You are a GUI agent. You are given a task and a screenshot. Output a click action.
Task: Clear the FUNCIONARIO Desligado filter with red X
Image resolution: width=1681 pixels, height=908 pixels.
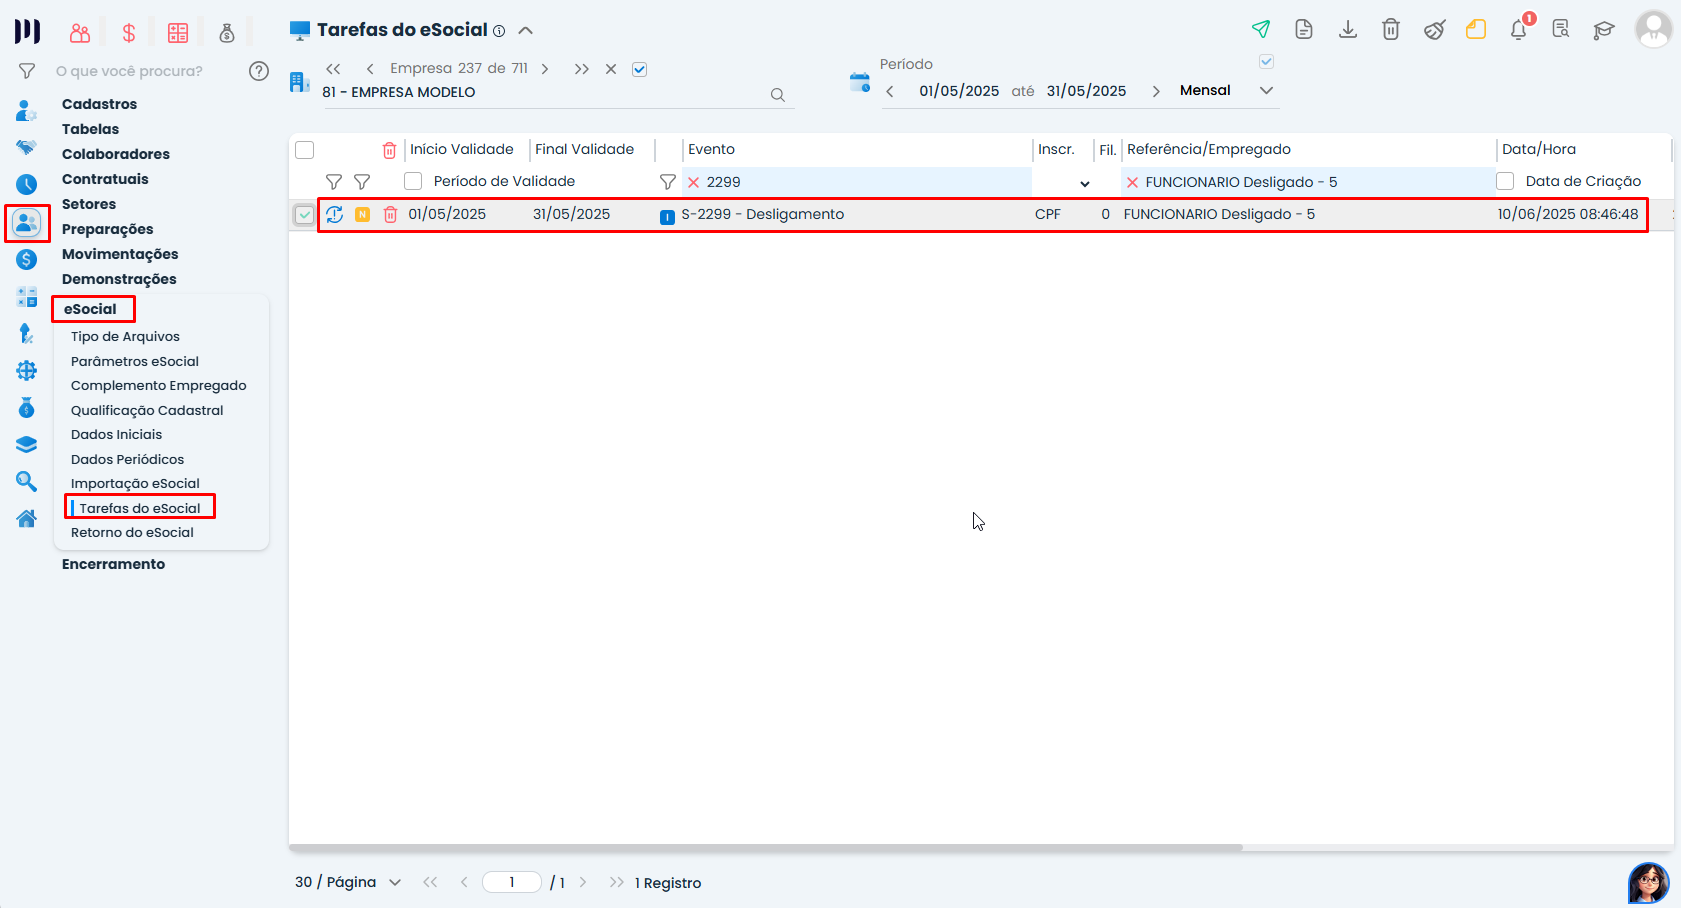1132,182
